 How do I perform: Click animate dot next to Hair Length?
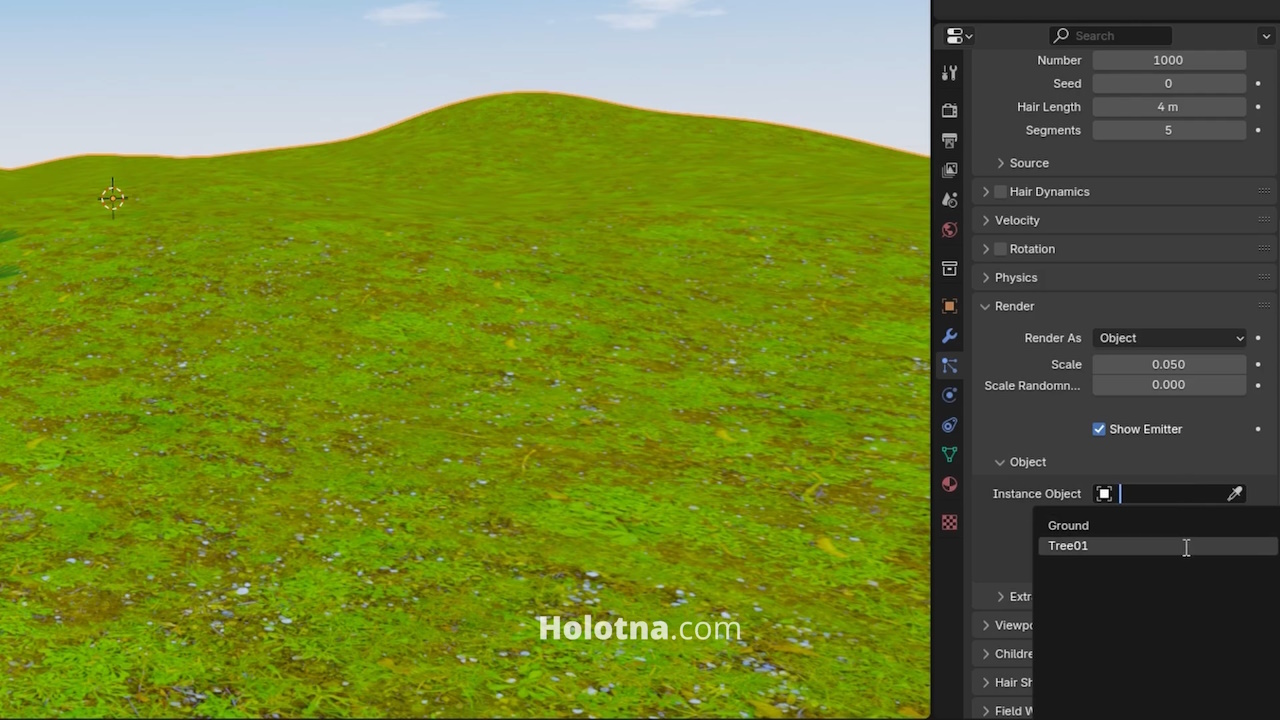point(1258,107)
